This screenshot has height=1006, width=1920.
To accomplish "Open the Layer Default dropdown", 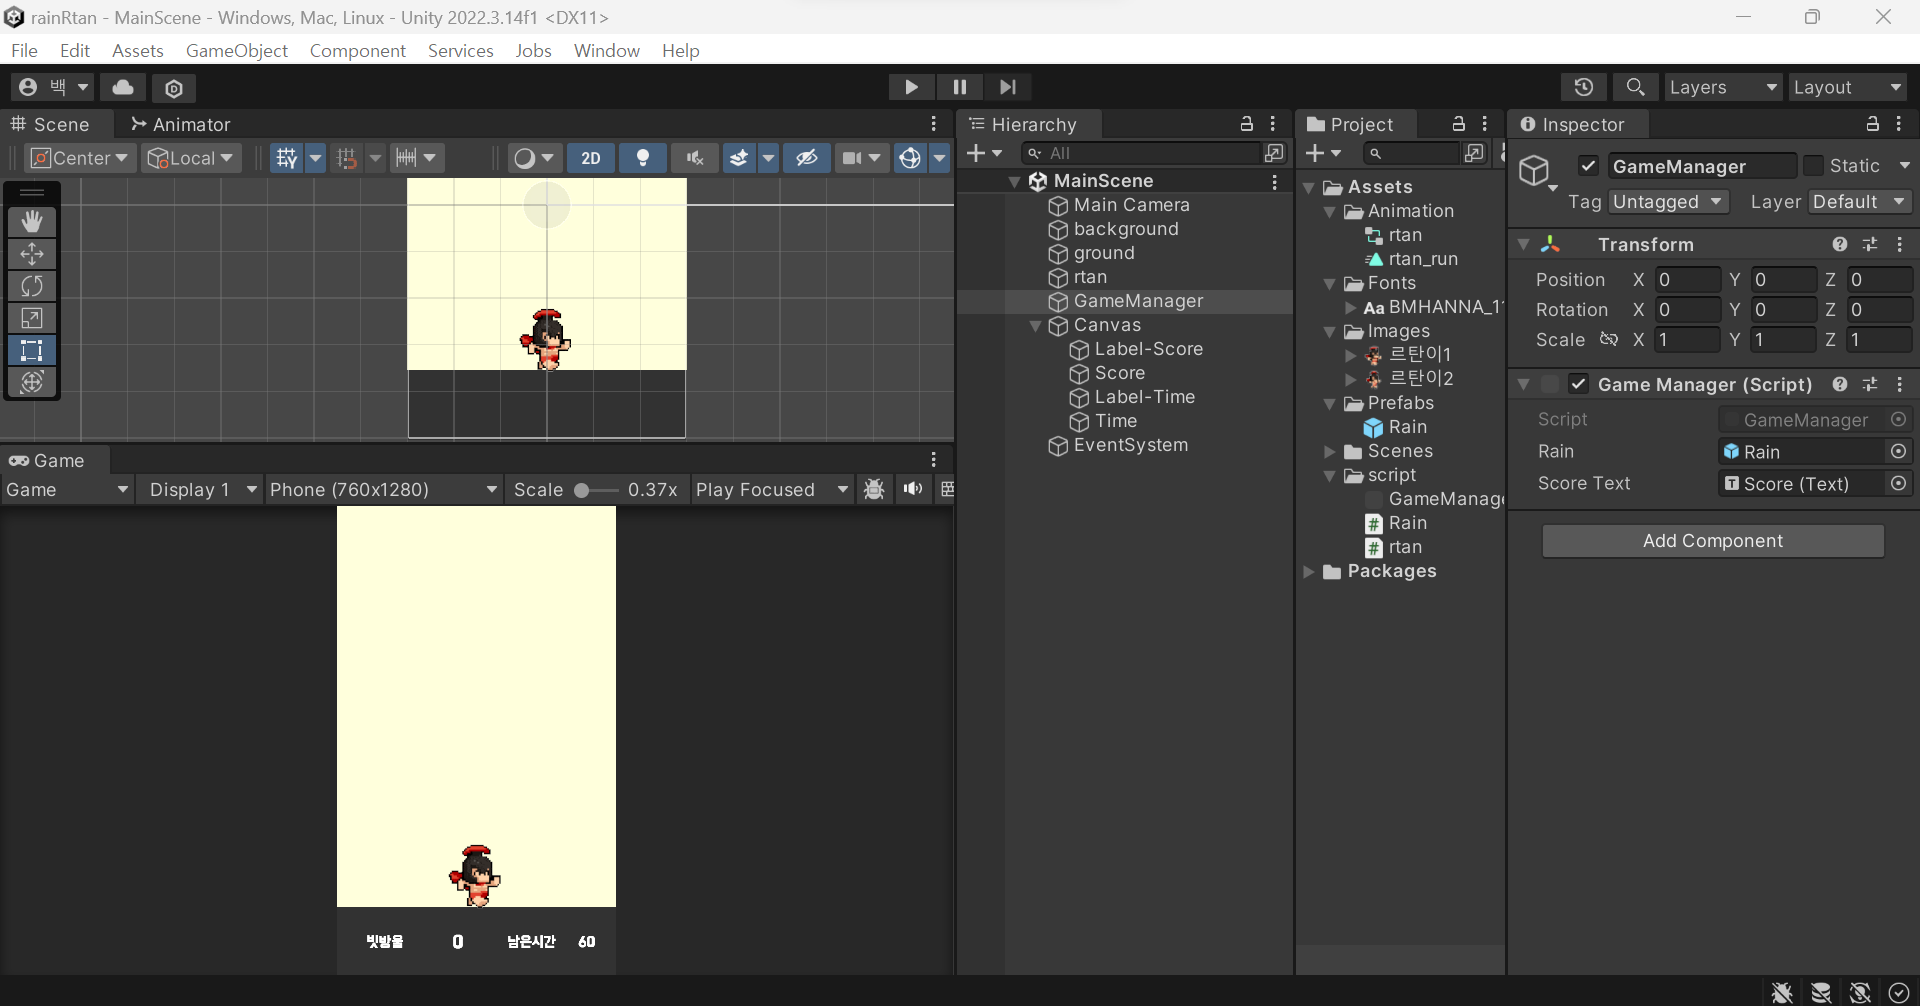I will click(1860, 202).
